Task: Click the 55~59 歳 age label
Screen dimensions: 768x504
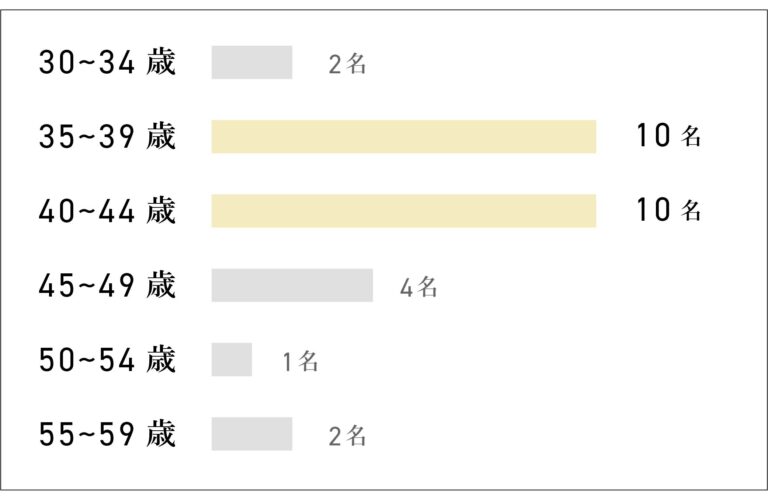Action: pyautogui.click(x=107, y=434)
